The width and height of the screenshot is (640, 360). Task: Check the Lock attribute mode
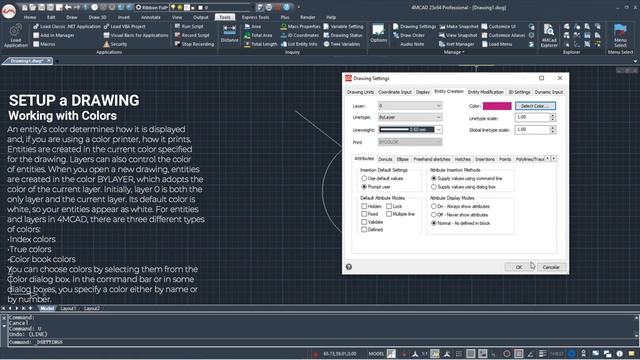(389, 206)
